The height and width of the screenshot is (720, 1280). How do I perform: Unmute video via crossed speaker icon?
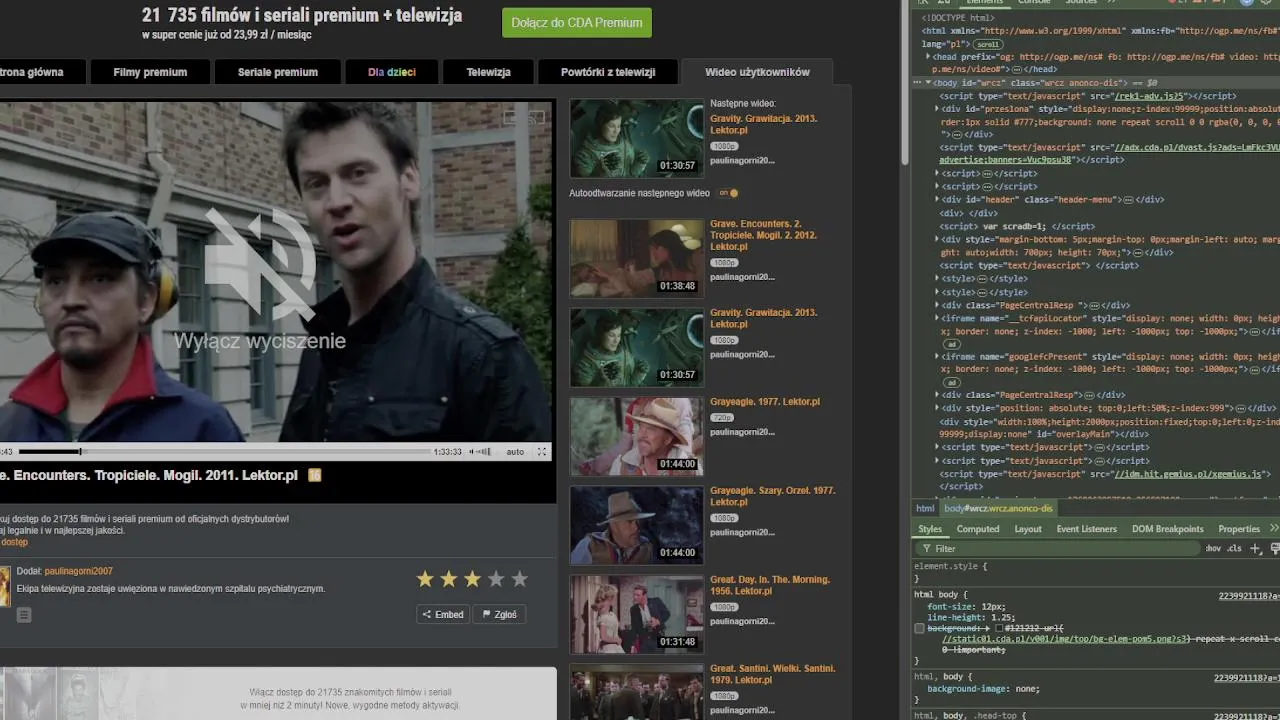point(260,264)
